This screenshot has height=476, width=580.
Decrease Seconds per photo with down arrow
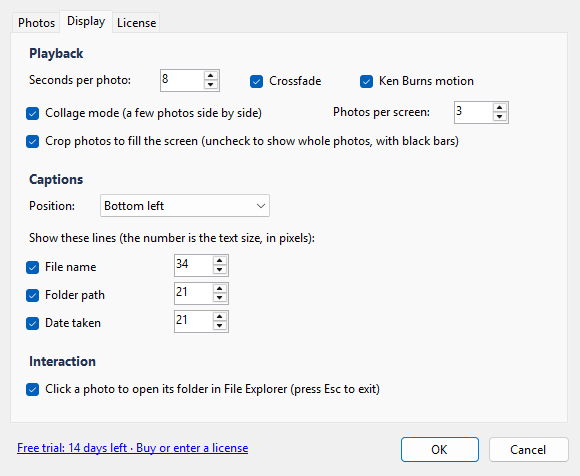(x=210, y=85)
